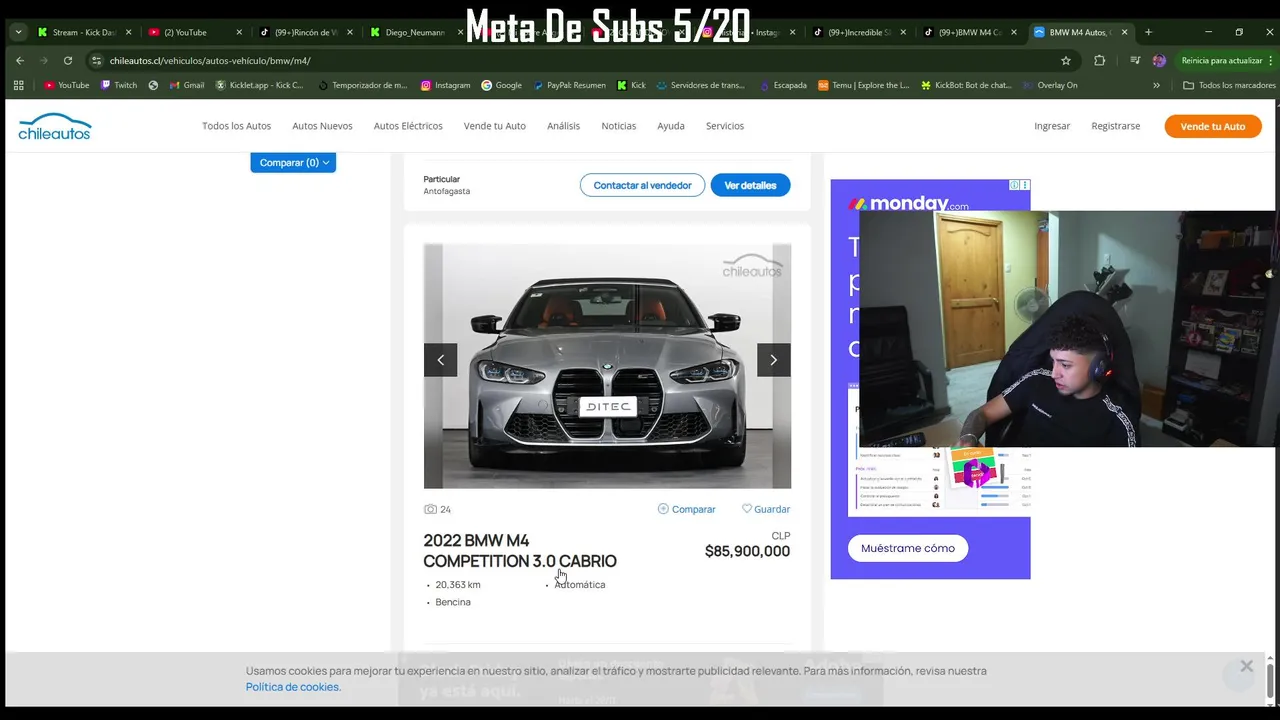Viewport: 1280px width, 720px height.
Task: Open the Kicklet.app bookmark
Action: point(259,85)
